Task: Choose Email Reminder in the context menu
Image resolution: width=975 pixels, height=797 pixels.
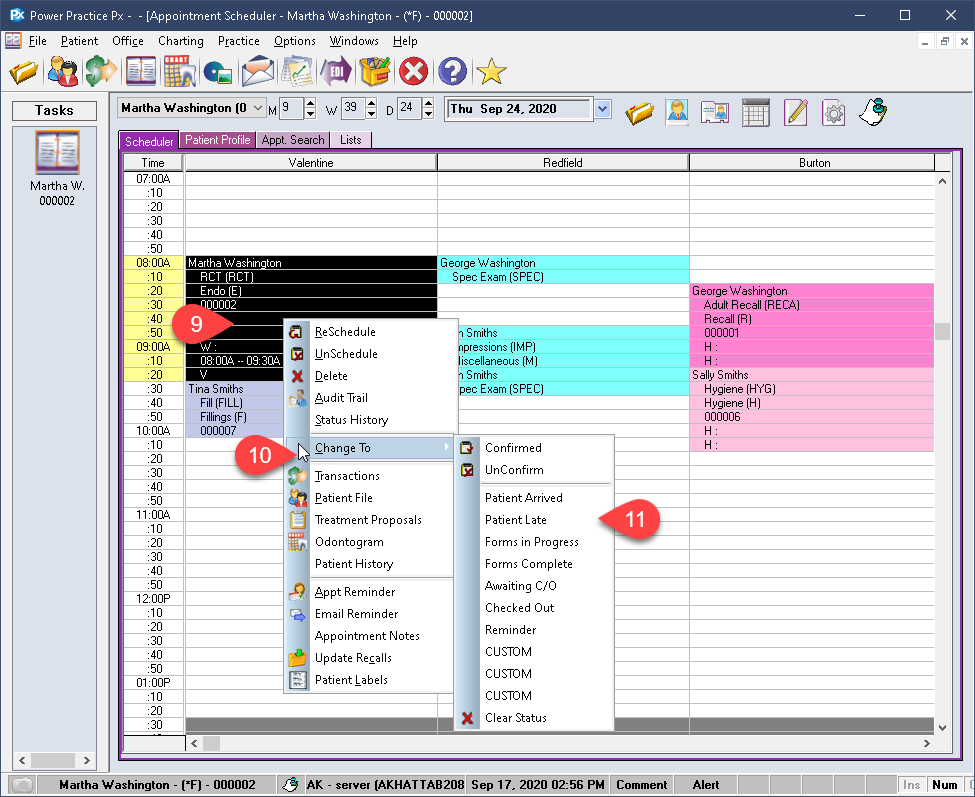Action: [x=356, y=614]
